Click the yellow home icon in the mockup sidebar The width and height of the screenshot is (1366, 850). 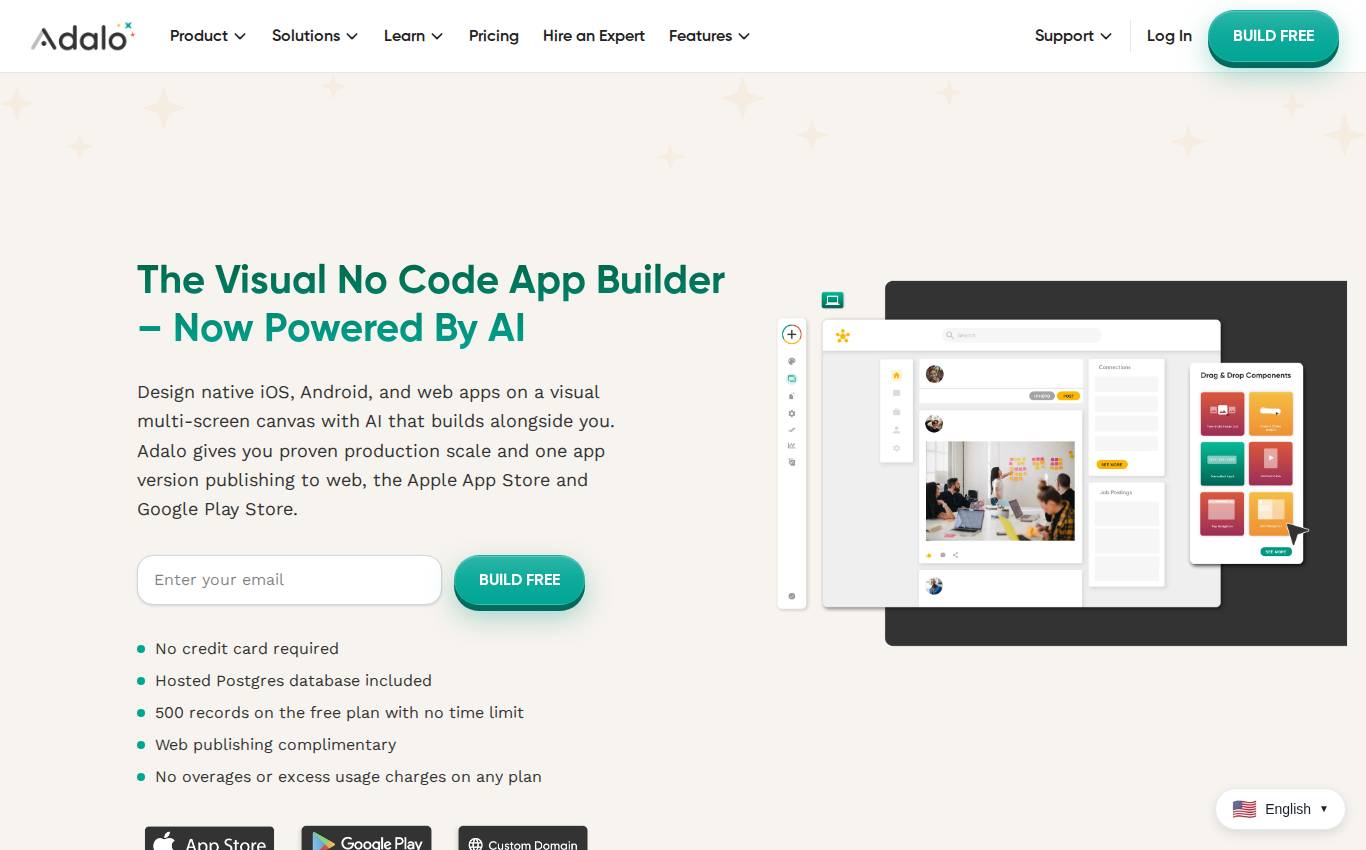pos(896,375)
